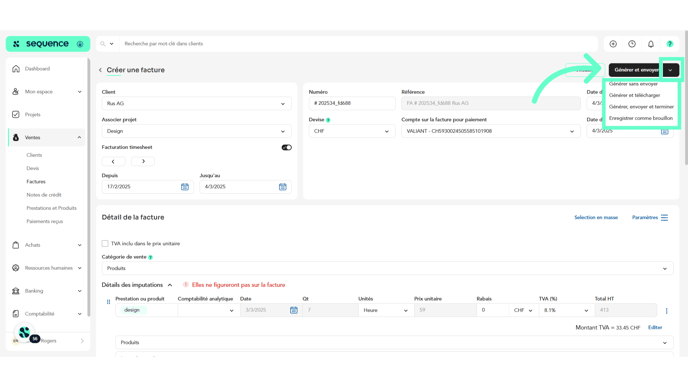Expand the Catégorie de vente Produits dropdown
Image resolution: width=688 pixels, height=387 pixels.
[387, 269]
